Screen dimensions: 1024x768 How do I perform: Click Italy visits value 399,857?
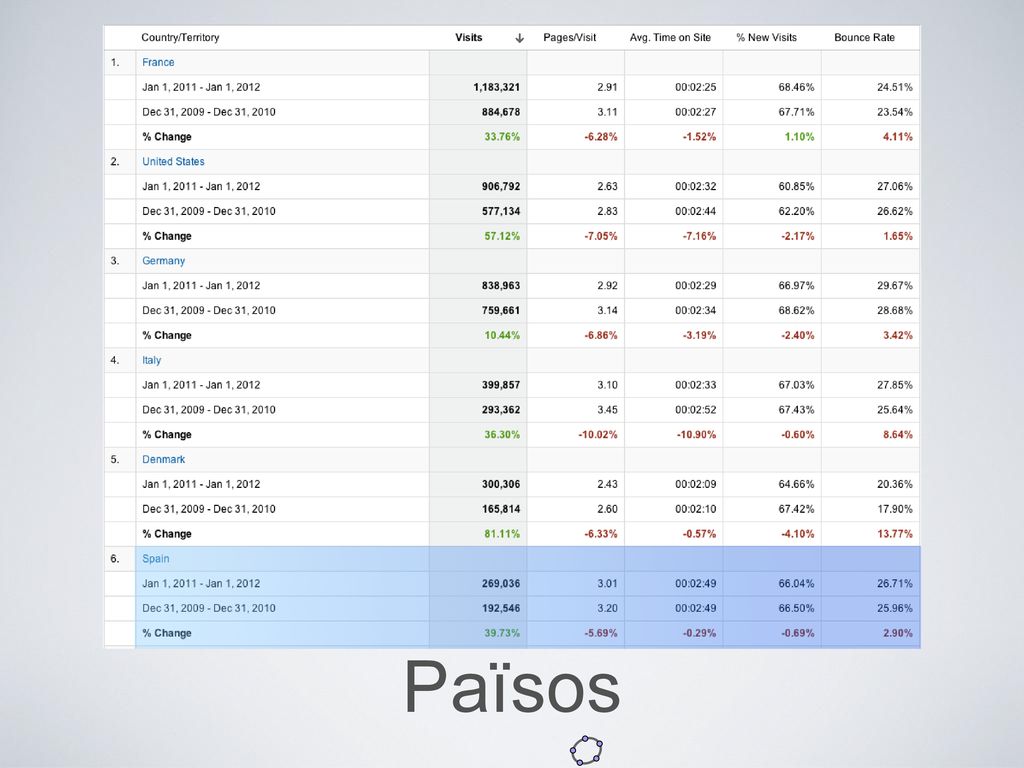(501, 385)
